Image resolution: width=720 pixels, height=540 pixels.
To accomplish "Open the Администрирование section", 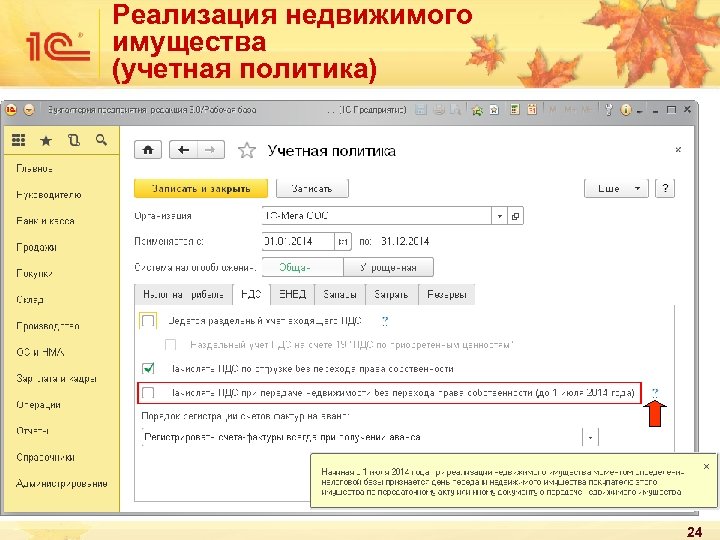I will point(62,484).
